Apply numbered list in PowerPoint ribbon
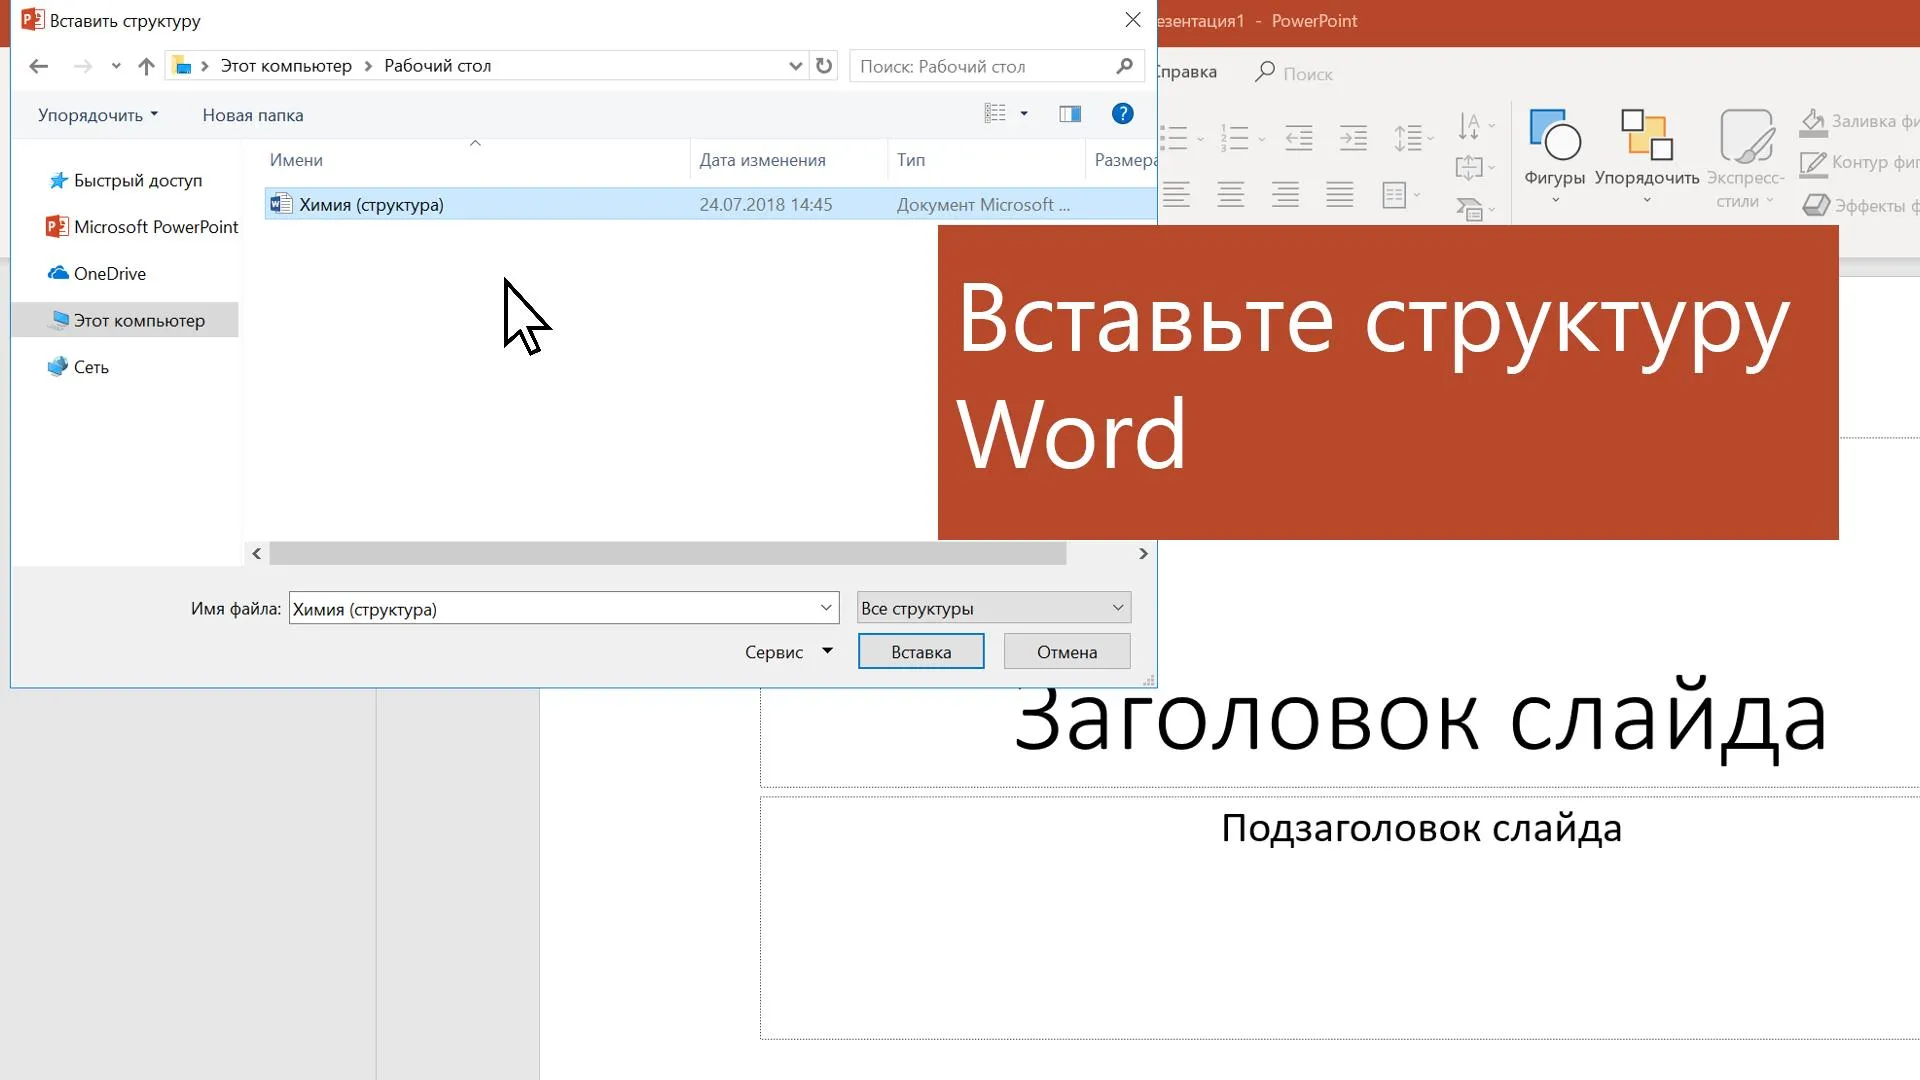Viewport: 1920px width, 1080px height. point(1235,138)
